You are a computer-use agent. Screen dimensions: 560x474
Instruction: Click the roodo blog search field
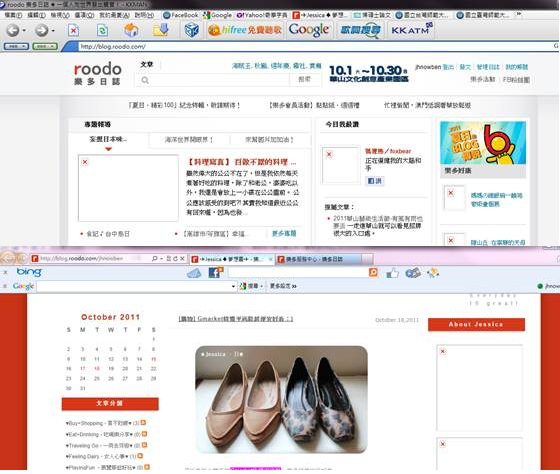214,80
